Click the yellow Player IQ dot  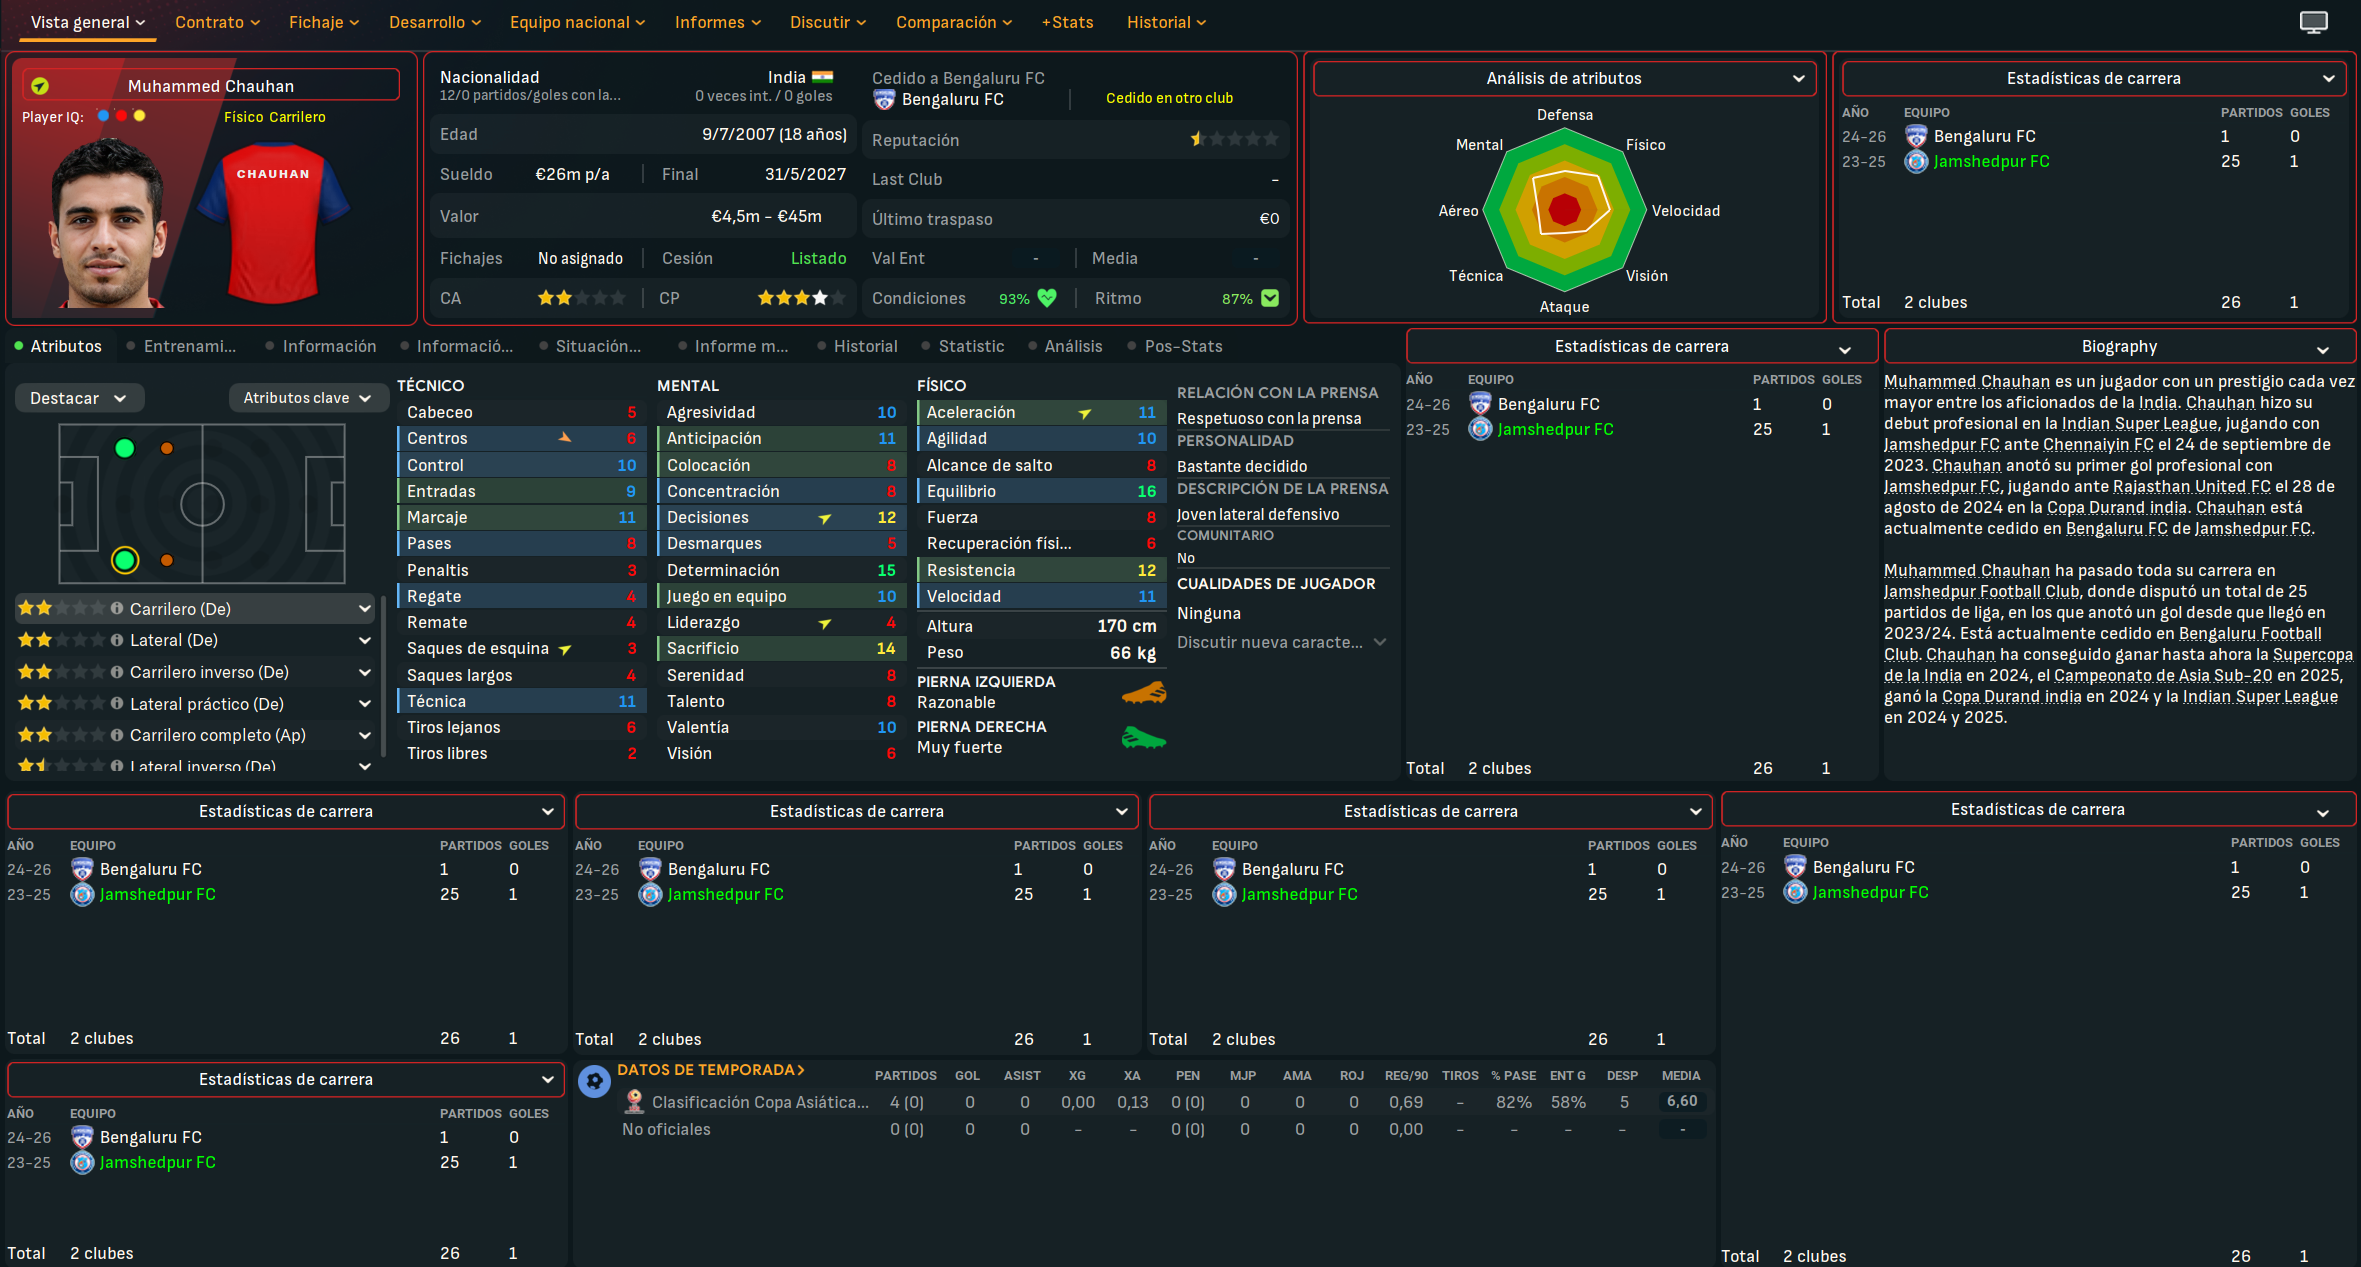pos(139,116)
